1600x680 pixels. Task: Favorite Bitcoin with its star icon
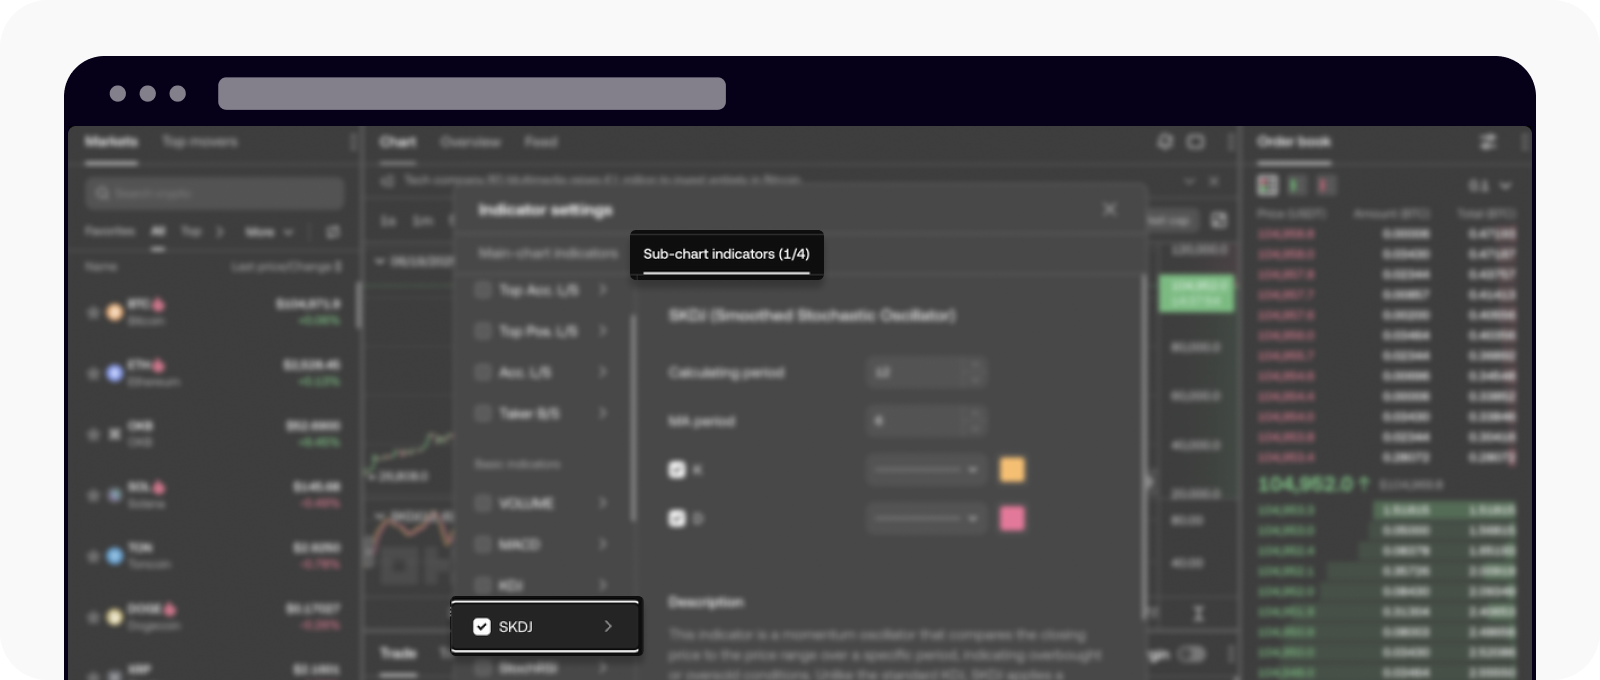point(93,312)
